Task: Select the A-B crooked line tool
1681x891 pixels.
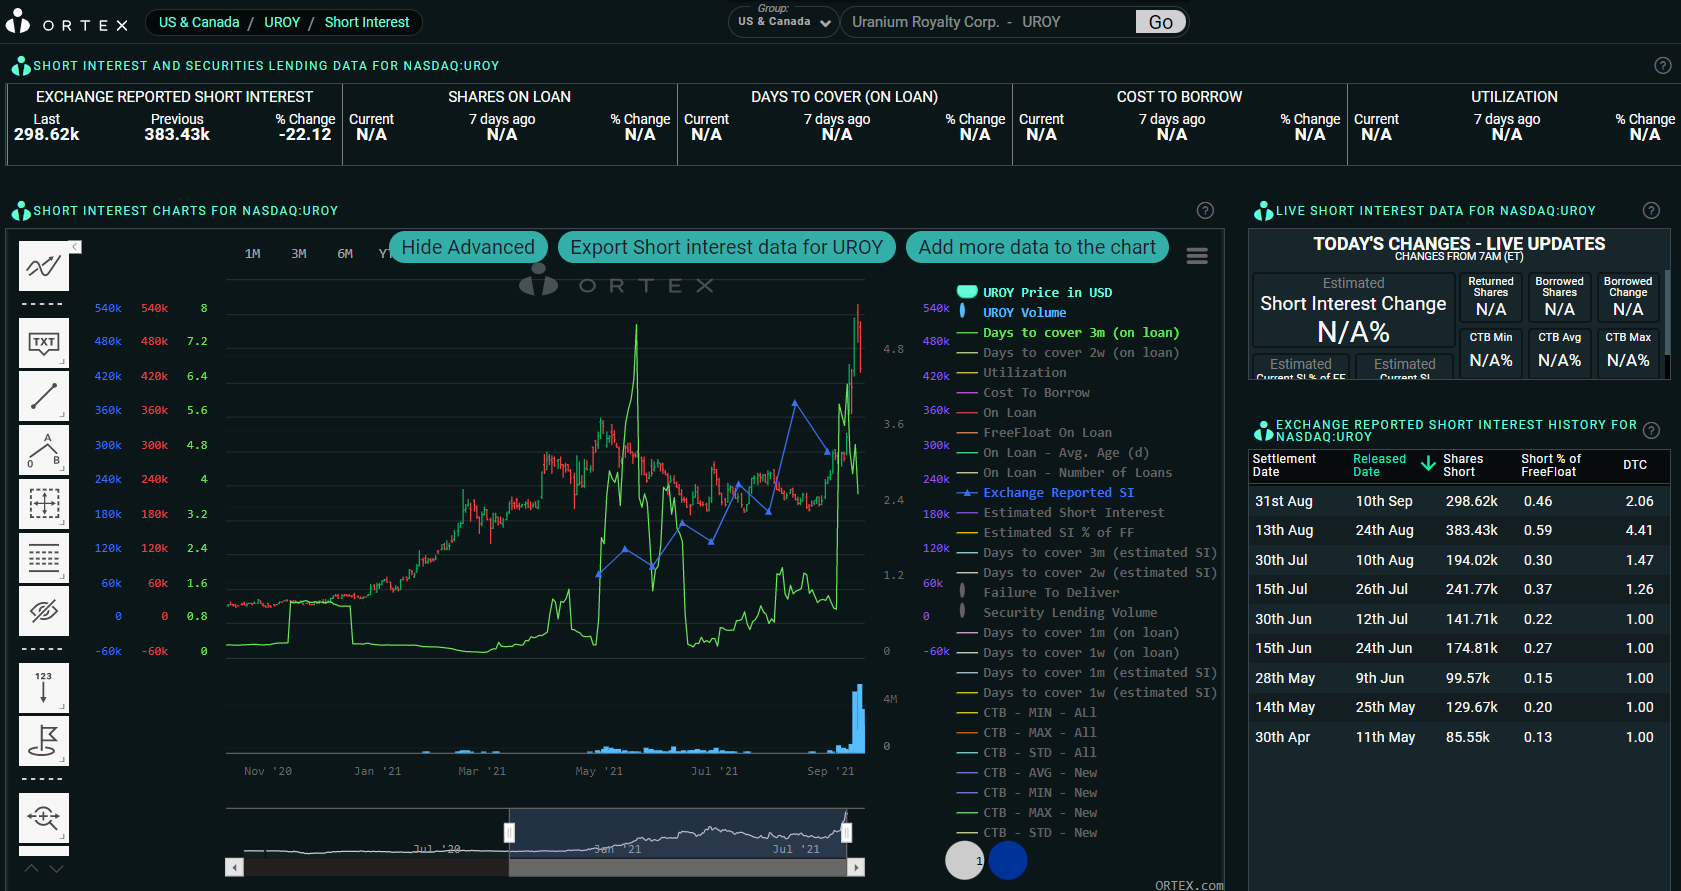Action: pyautogui.click(x=44, y=450)
